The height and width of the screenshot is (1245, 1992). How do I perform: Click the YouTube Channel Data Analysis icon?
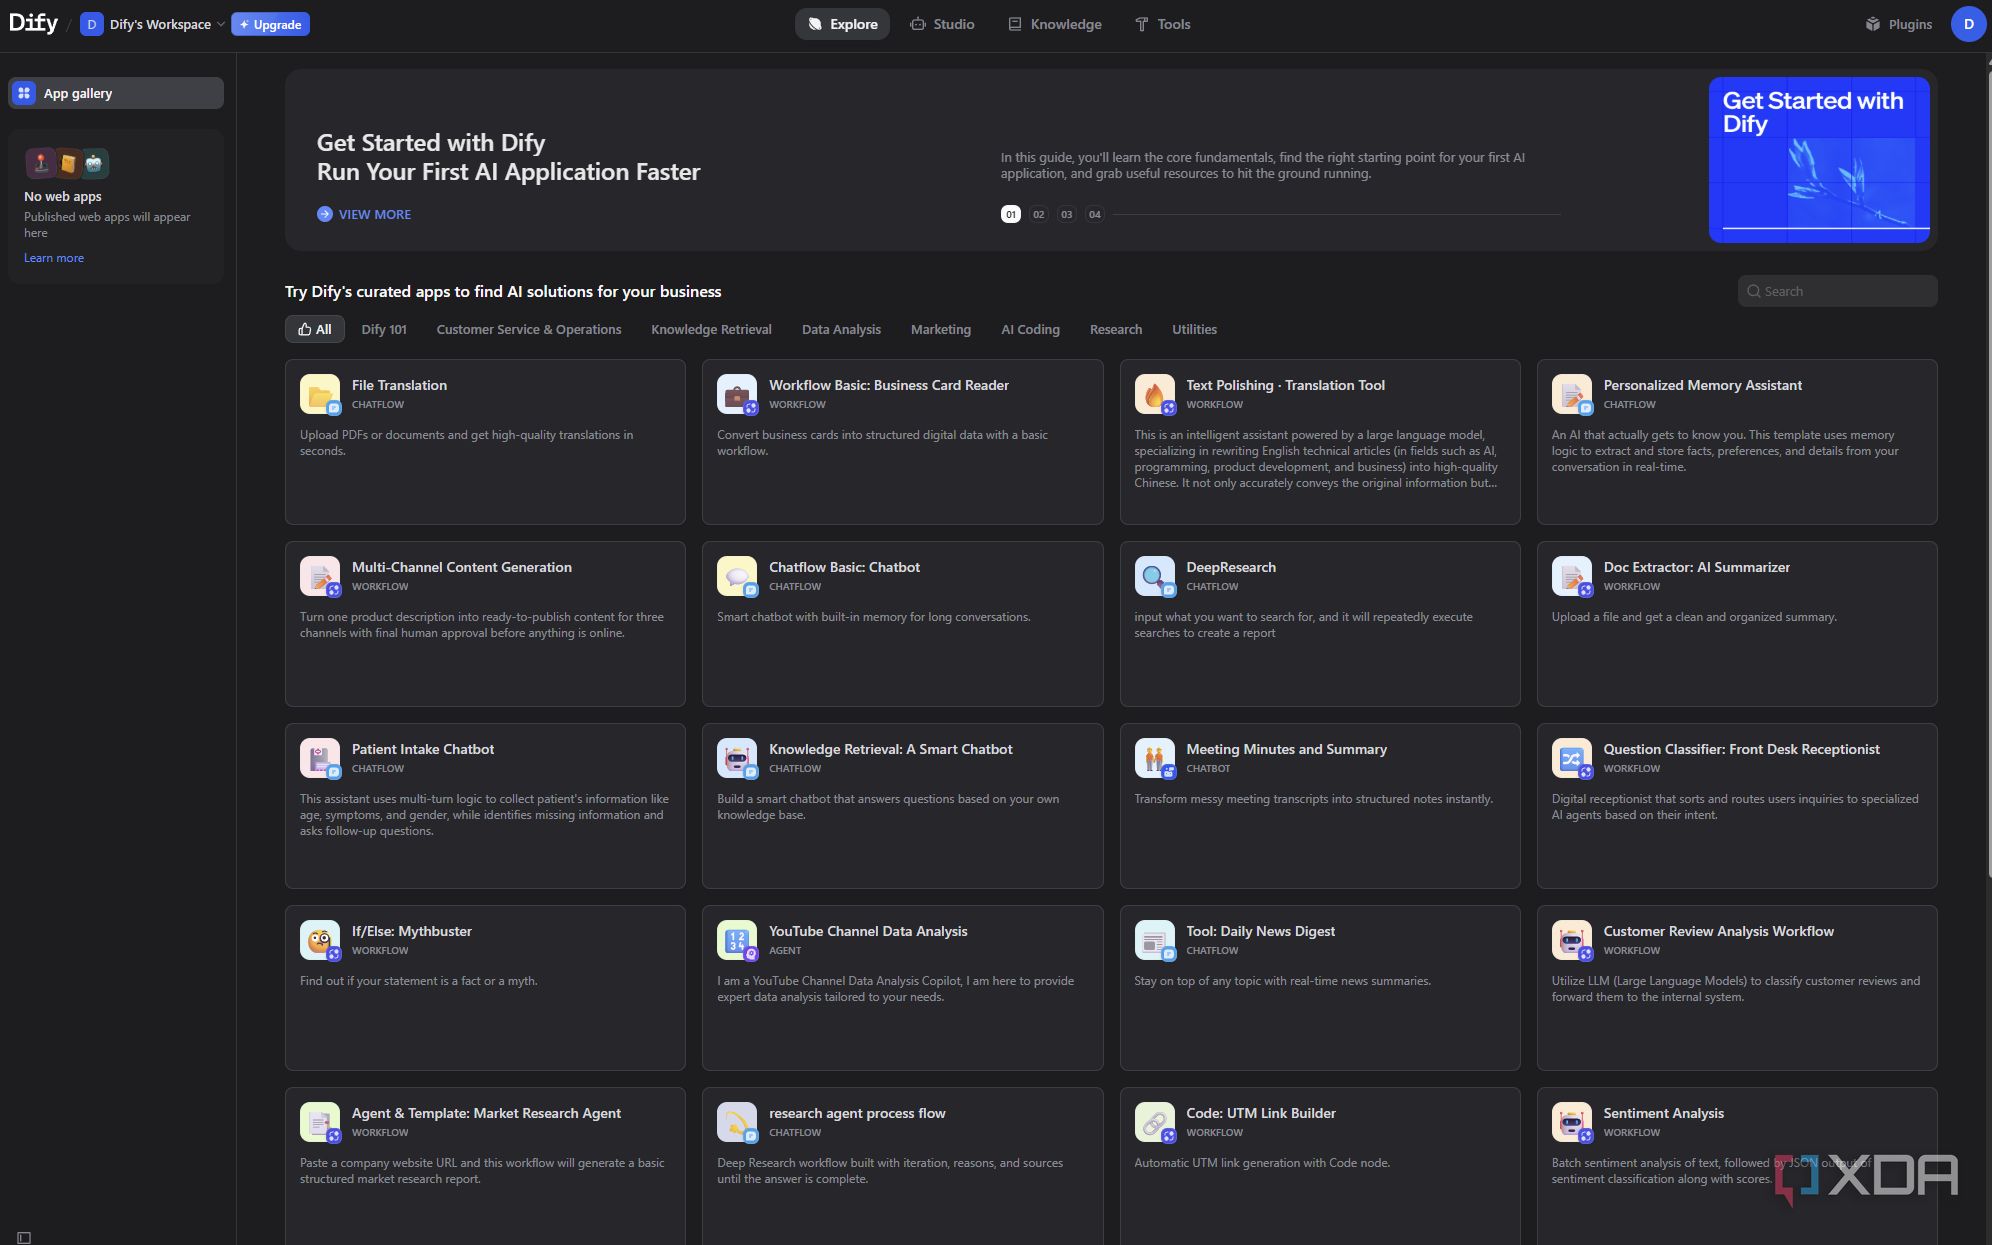(x=737, y=940)
